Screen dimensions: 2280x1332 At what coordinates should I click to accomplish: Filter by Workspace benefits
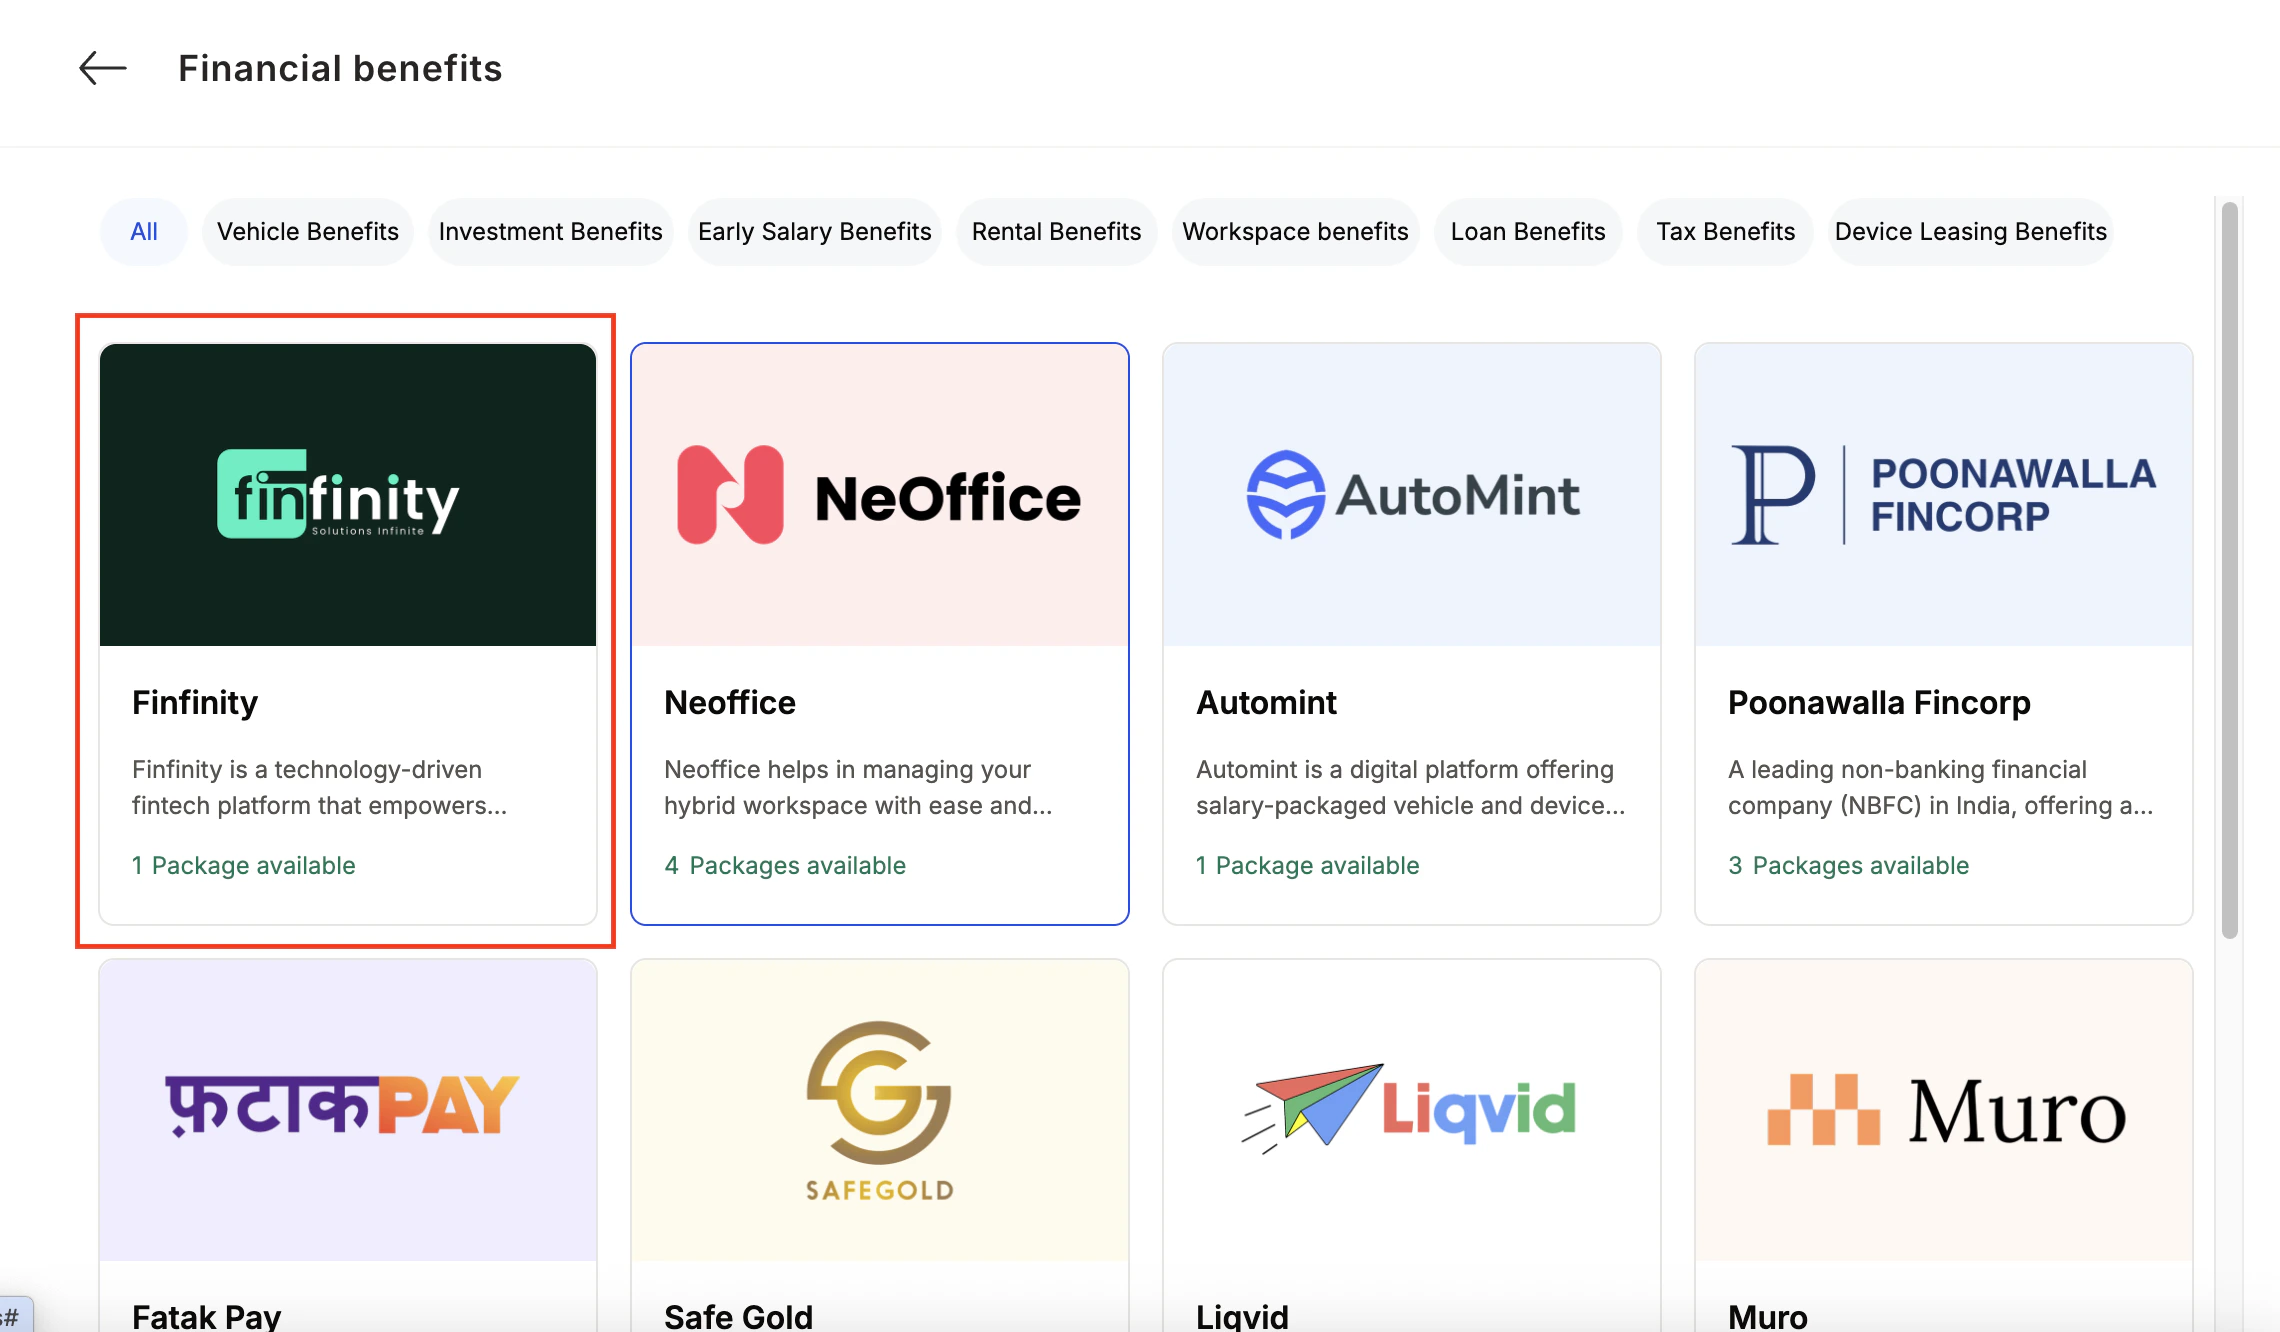click(x=1296, y=232)
